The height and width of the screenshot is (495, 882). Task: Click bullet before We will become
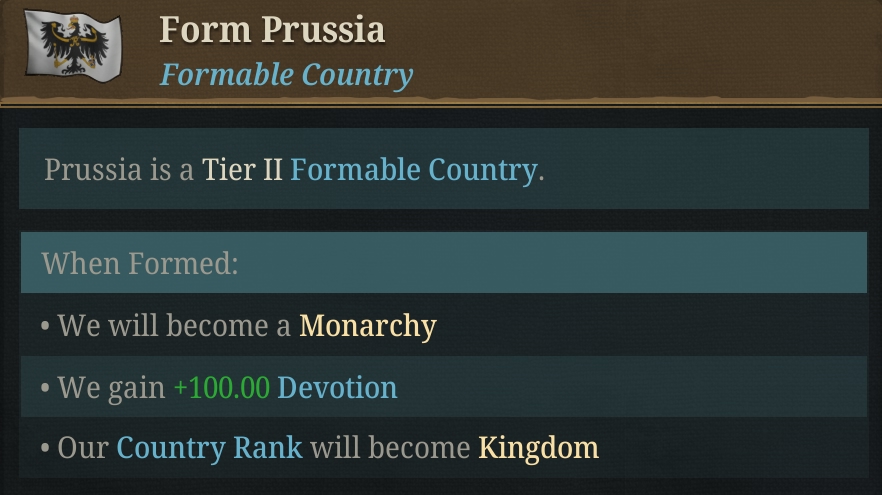[46, 326]
